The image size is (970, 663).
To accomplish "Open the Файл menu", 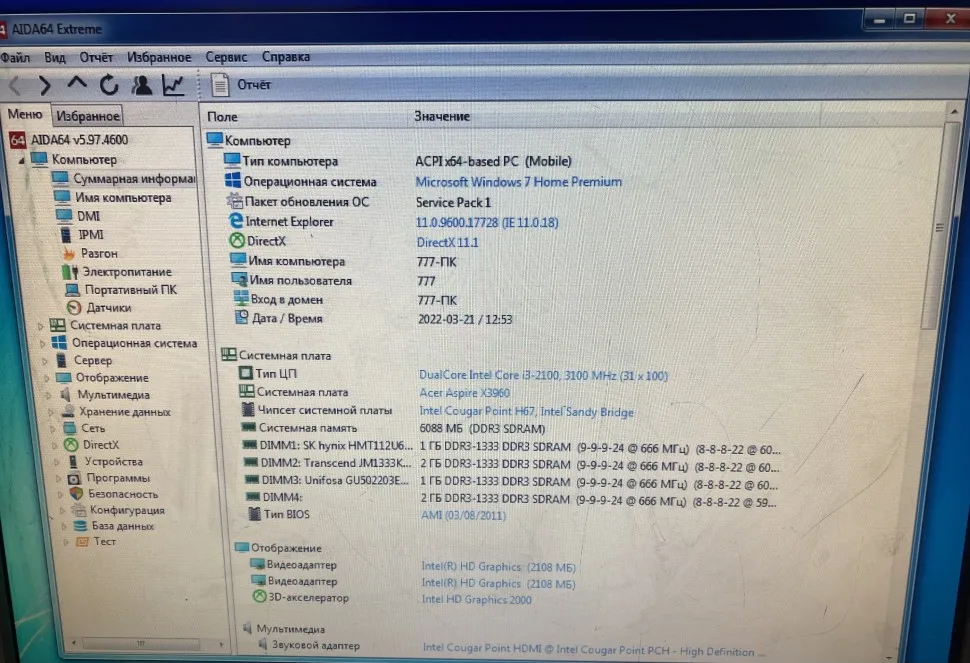I will [x=15, y=58].
